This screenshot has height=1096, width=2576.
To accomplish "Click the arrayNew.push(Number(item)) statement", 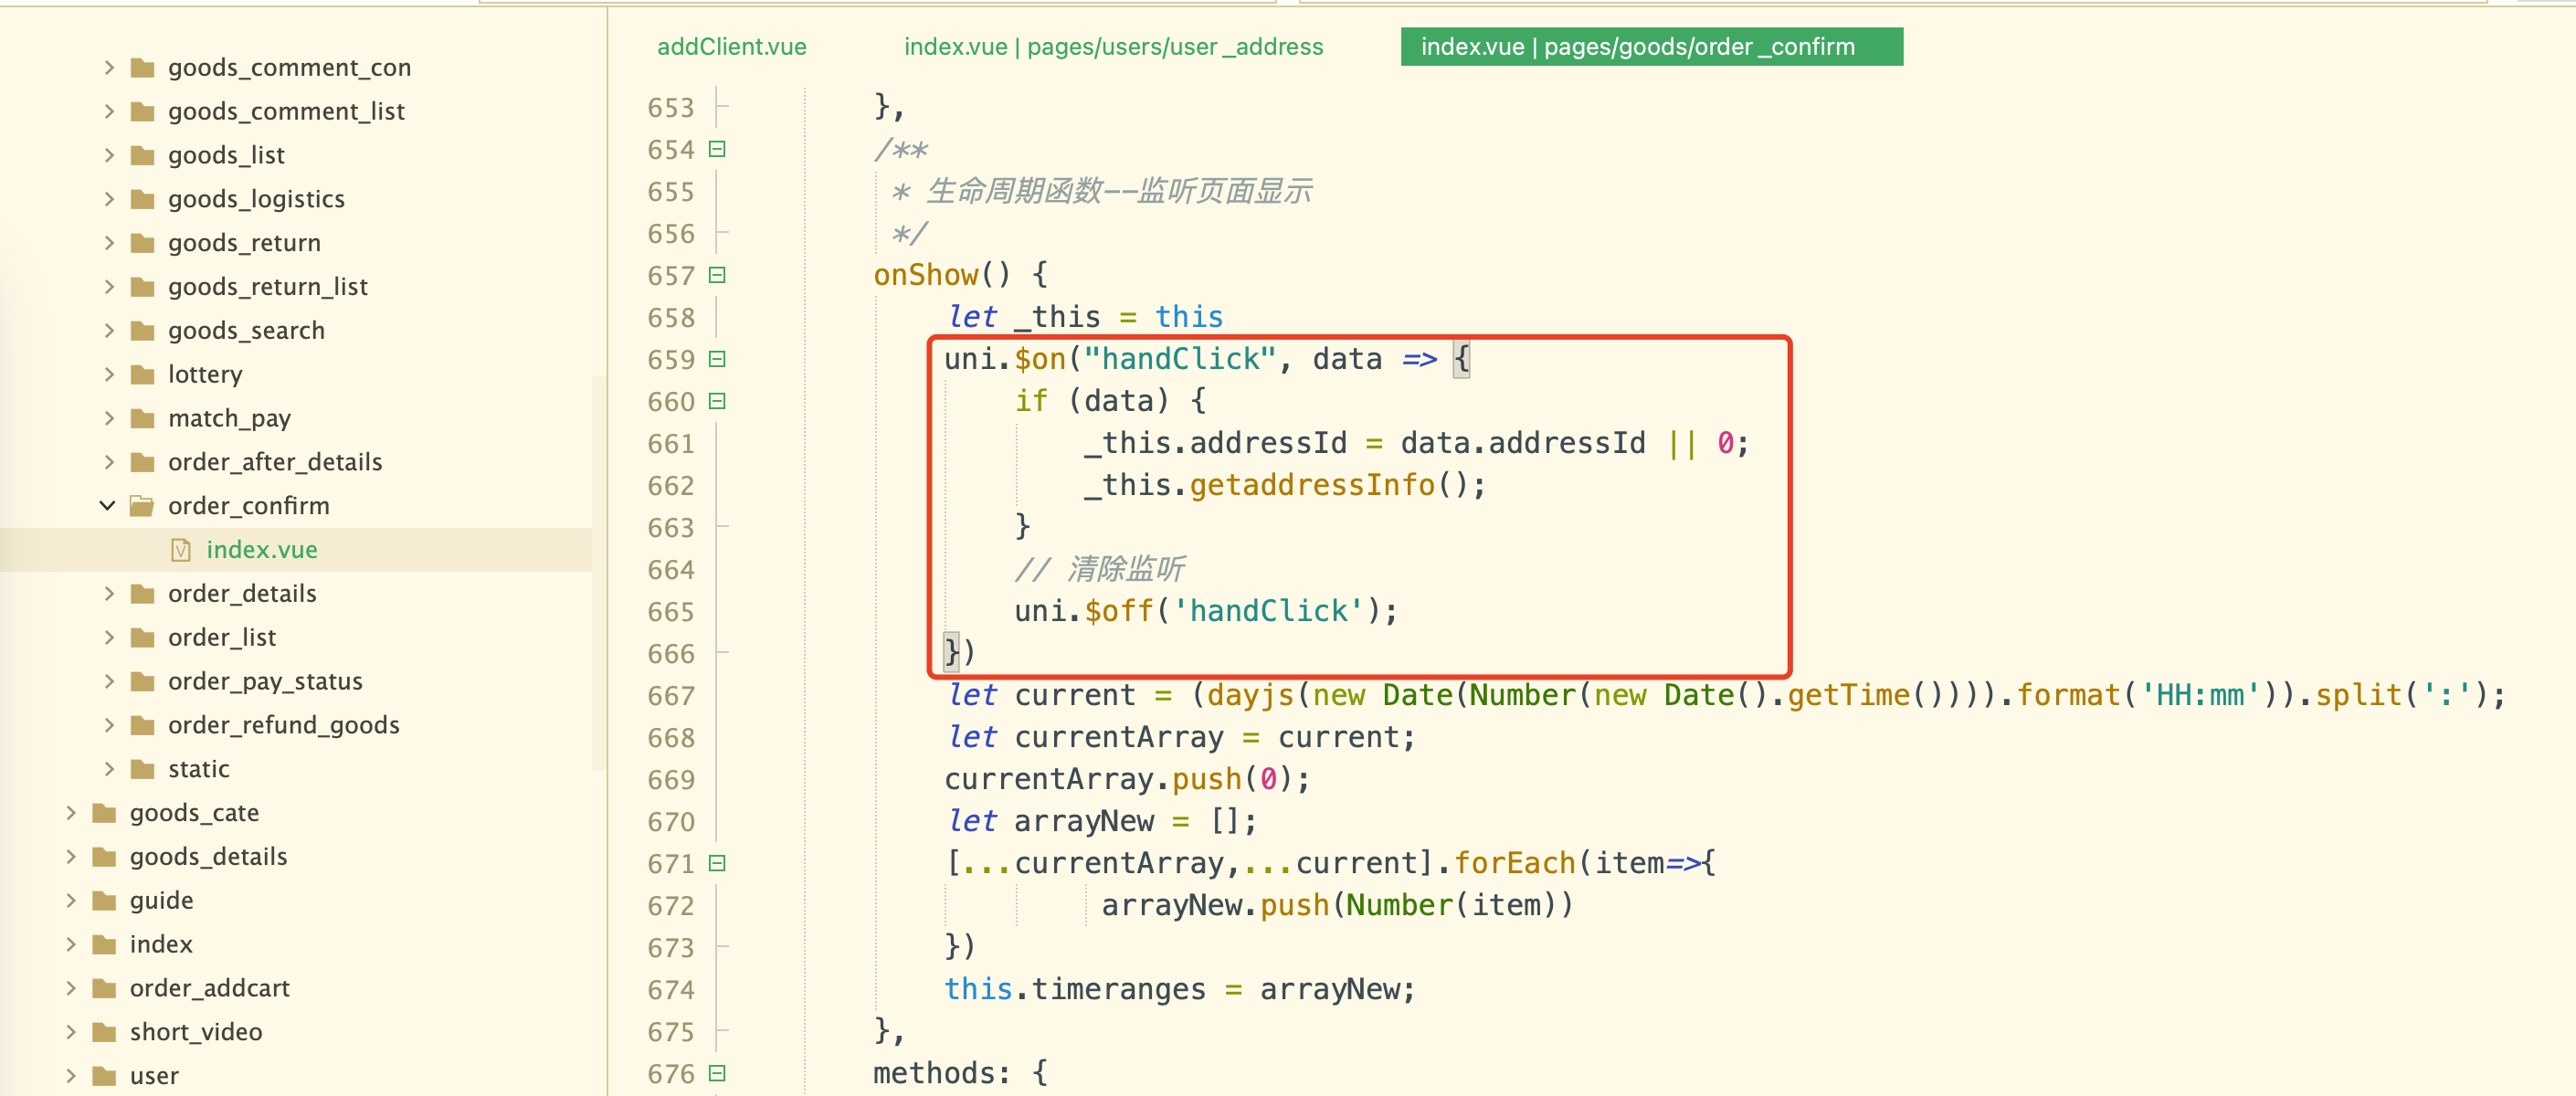I will pyautogui.click(x=1337, y=905).
